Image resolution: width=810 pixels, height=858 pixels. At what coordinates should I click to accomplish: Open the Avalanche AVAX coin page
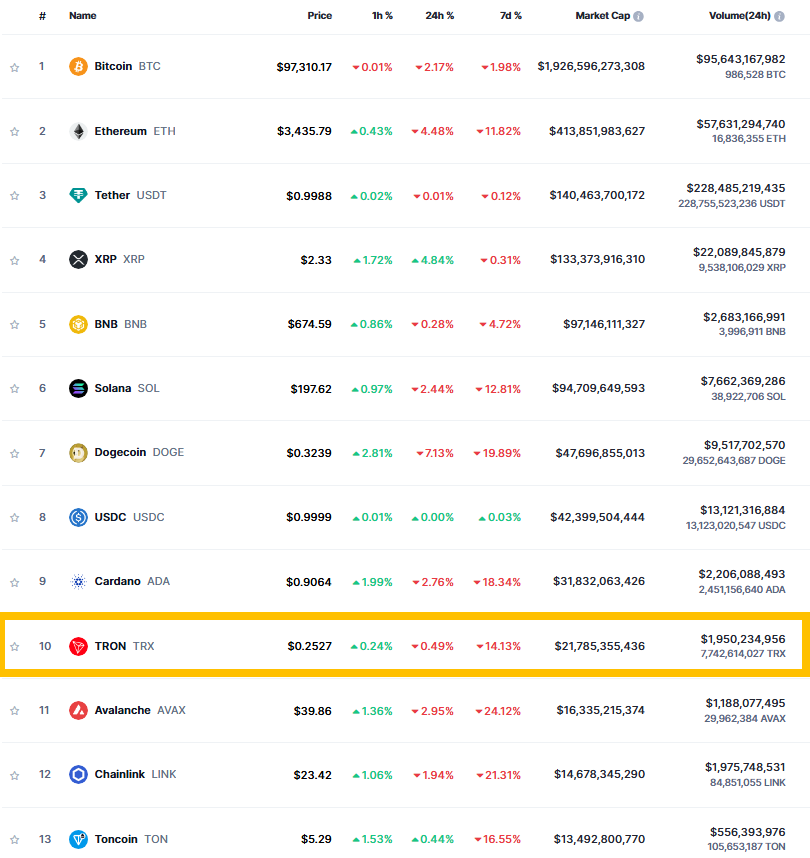140,710
